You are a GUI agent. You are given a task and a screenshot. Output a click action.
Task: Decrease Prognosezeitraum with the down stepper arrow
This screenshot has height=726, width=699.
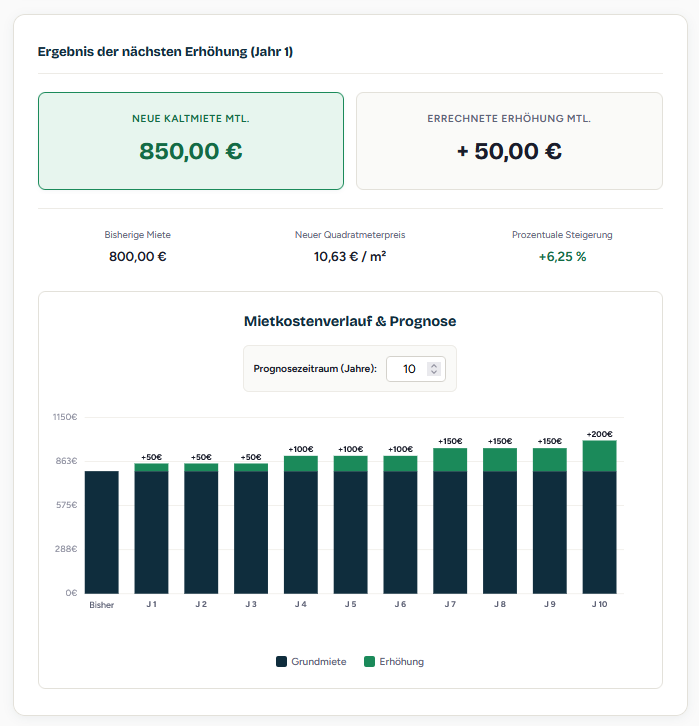433,373
